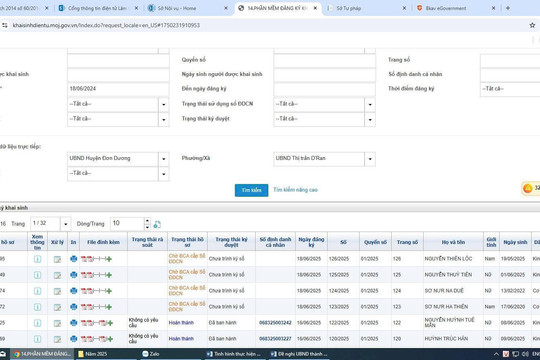Open the Trang 1/32 page dropdown
Image resolution: width=540 pixels, height=360 pixels.
click(x=65, y=224)
